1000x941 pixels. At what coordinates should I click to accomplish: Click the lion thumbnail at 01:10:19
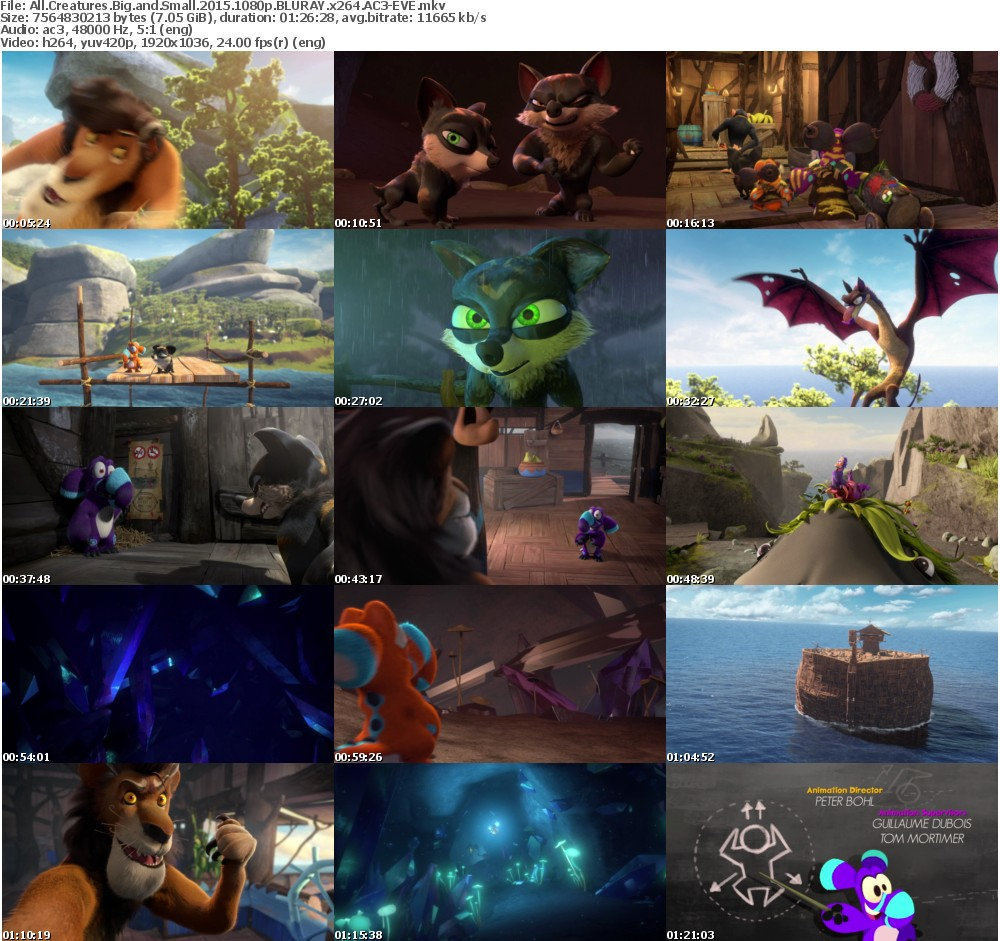coord(168,852)
